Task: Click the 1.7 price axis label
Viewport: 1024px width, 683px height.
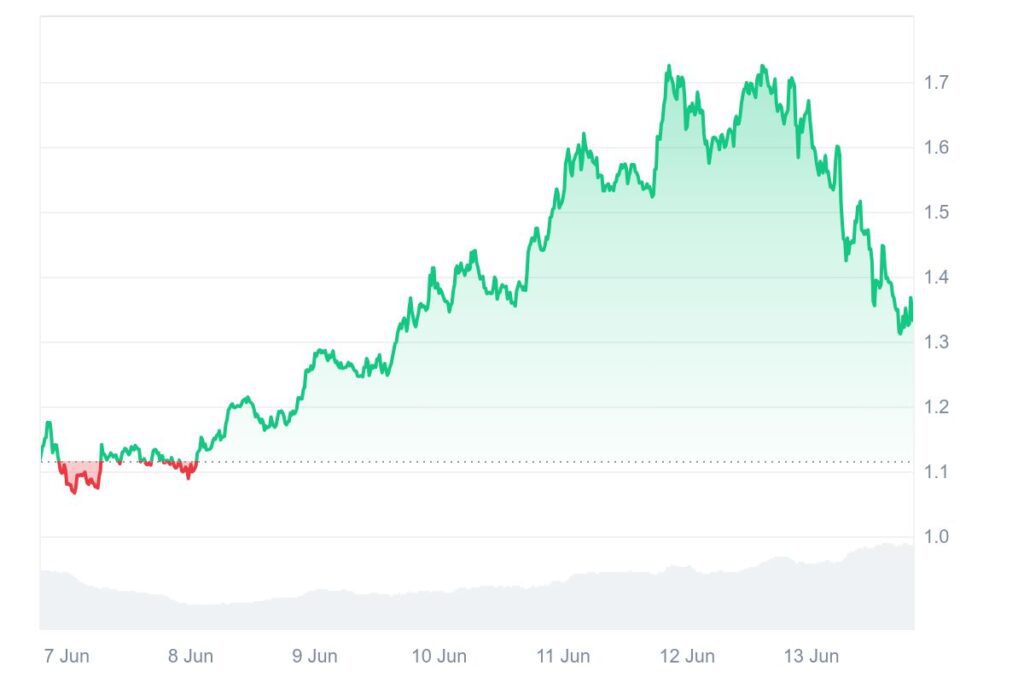Action: coord(936,82)
